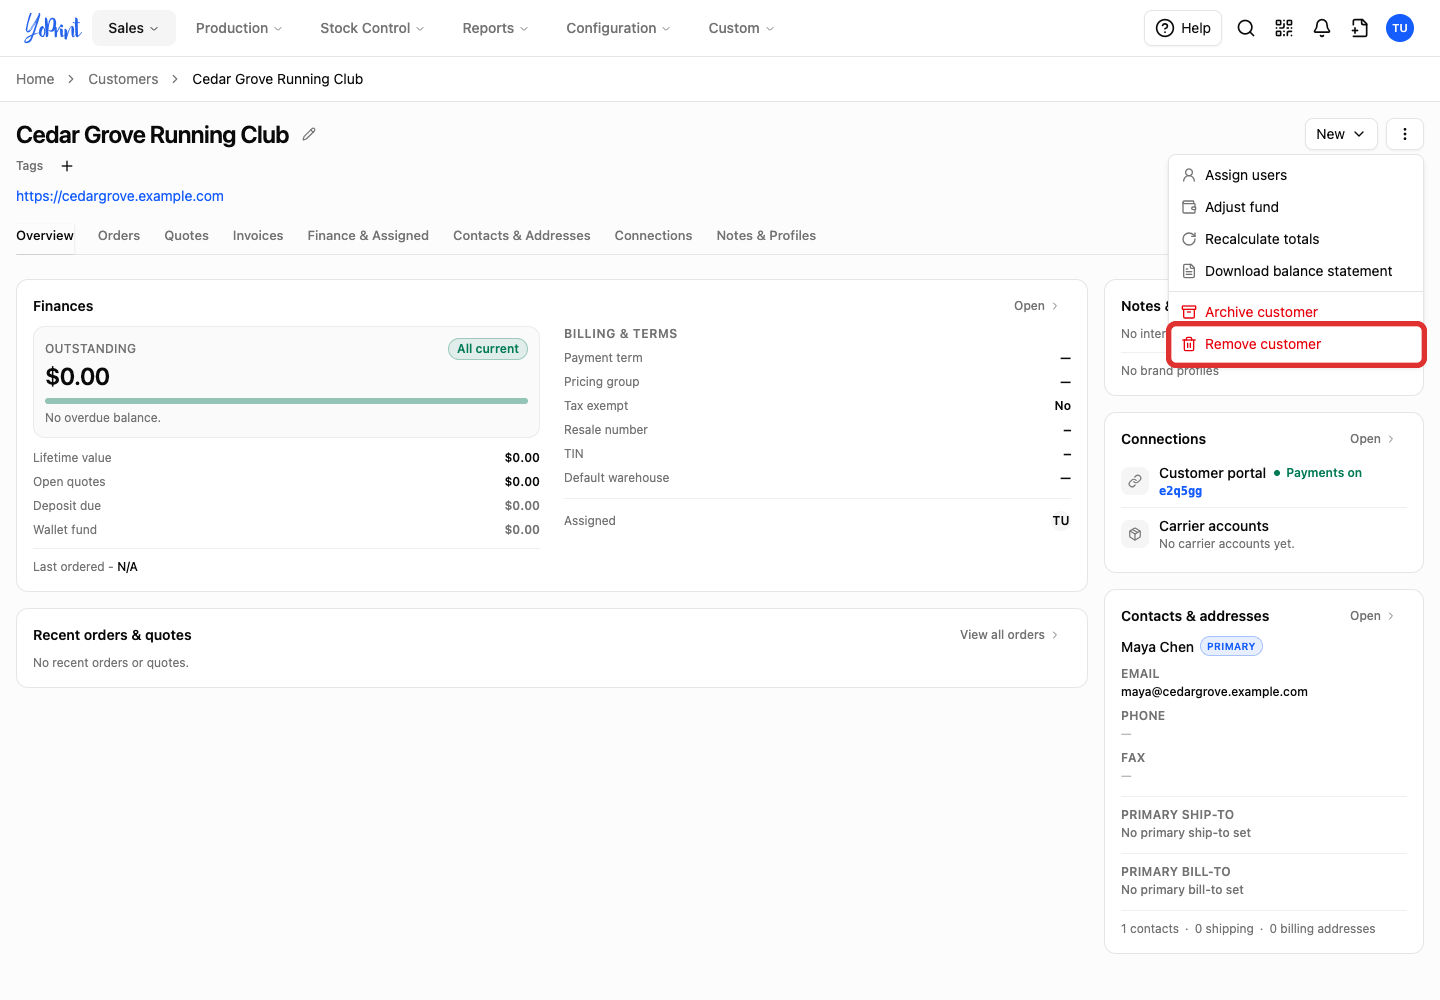Go to Finance & Assigned tab
The image size is (1440, 1000).
(x=368, y=236)
